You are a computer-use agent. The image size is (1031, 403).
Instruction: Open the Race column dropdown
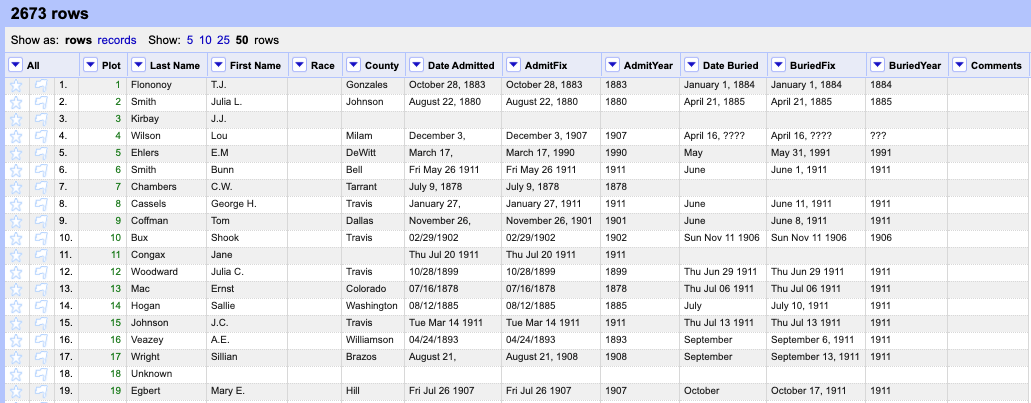pos(300,65)
